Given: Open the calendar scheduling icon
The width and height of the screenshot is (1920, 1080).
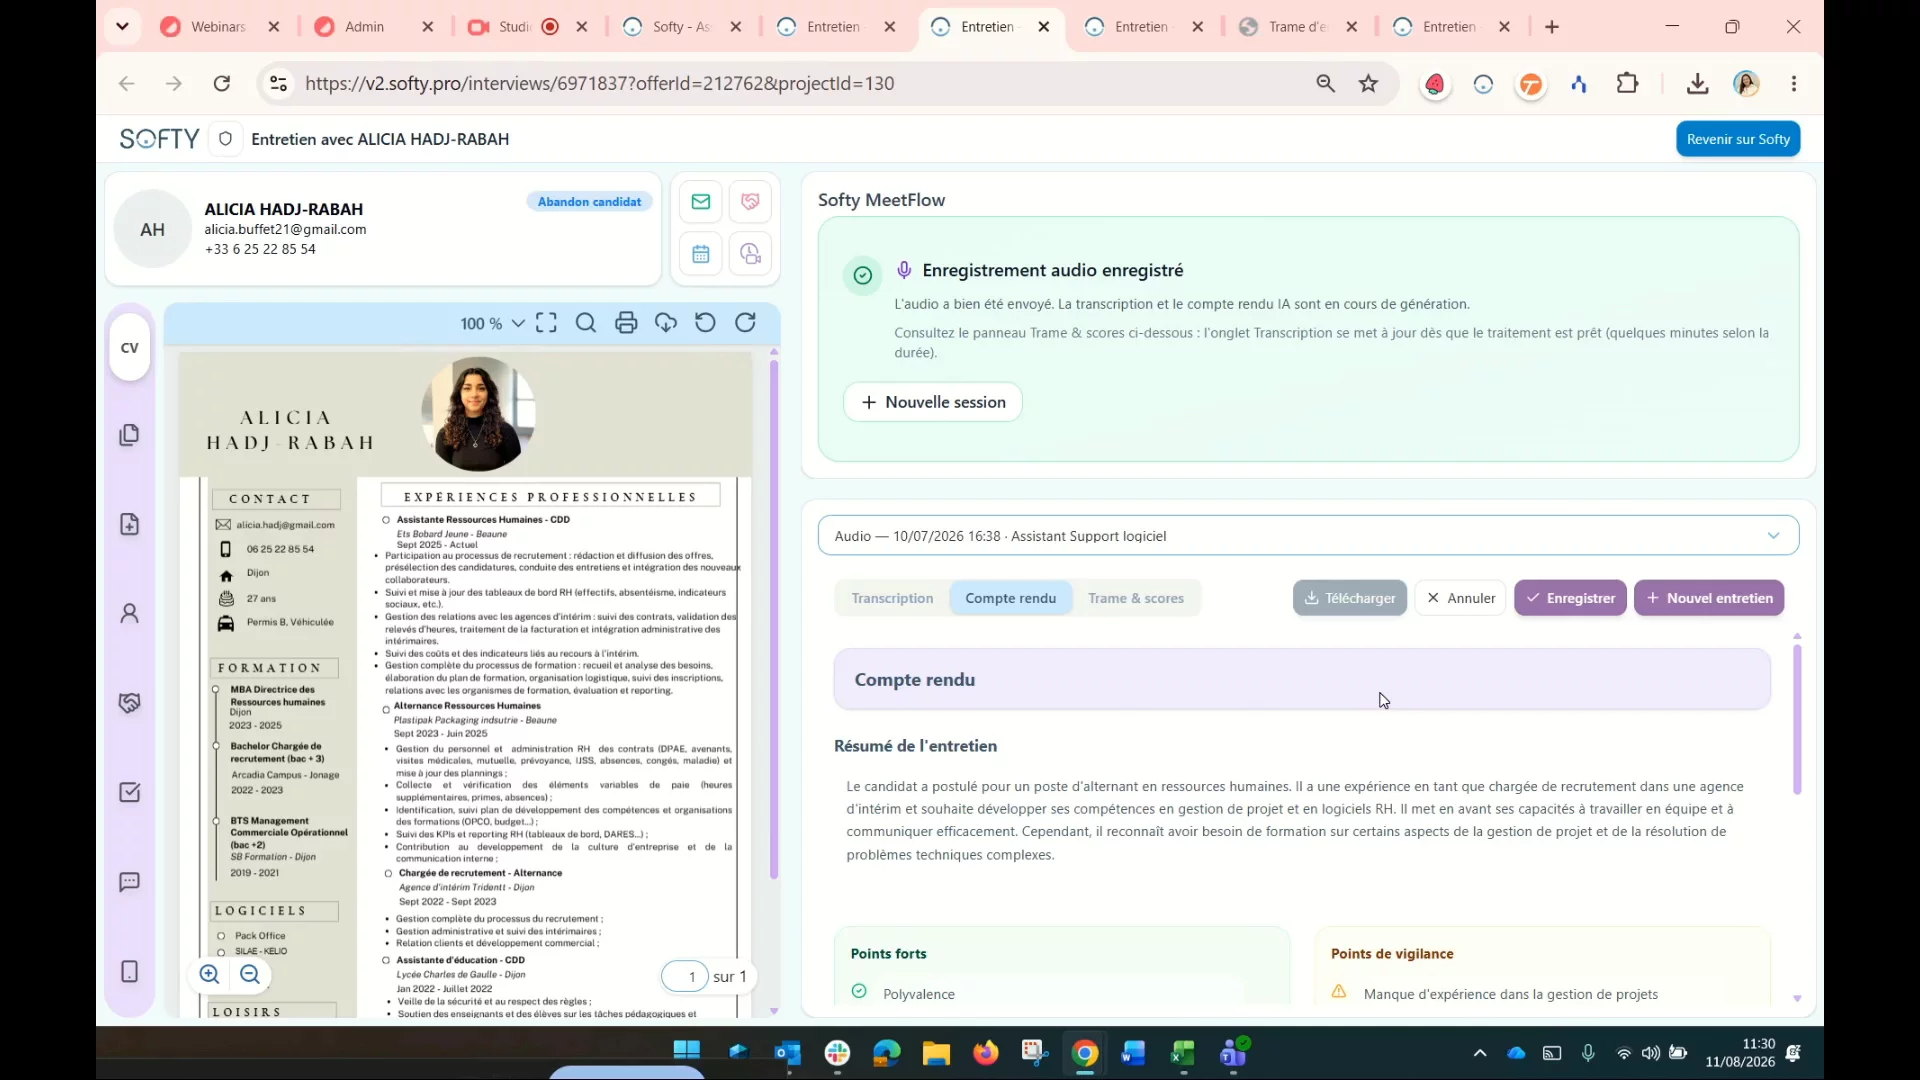Looking at the screenshot, I should click(x=701, y=254).
